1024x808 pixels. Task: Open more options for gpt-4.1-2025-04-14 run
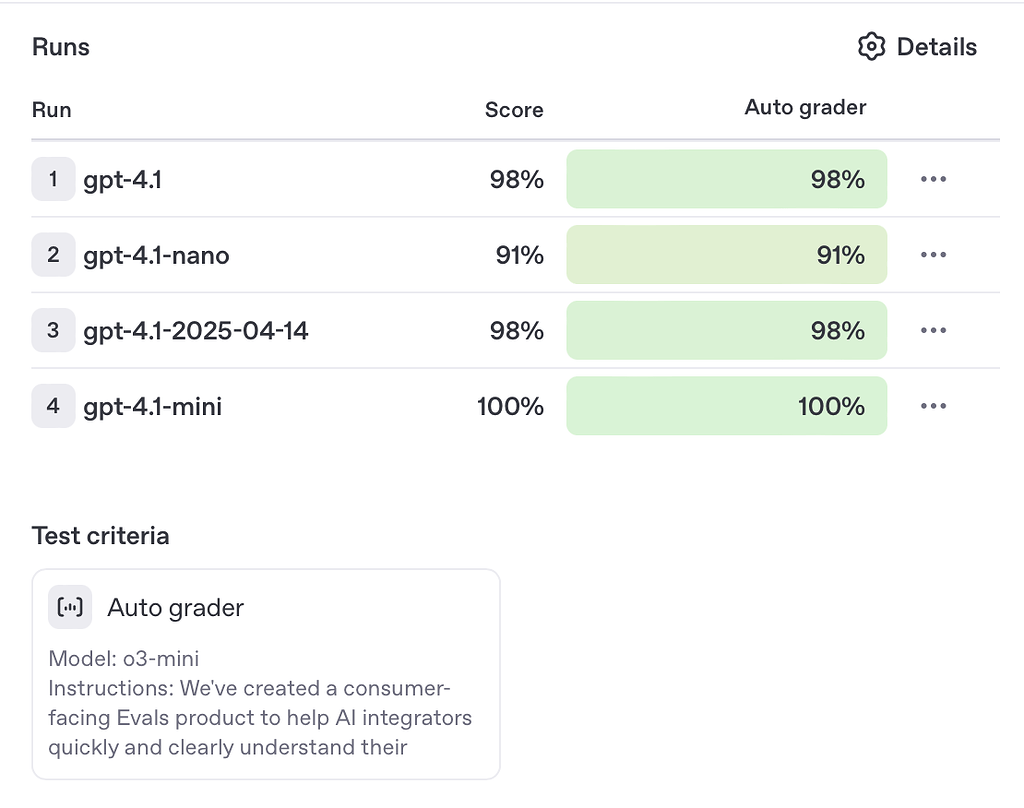pyautogui.click(x=933, y=330)
